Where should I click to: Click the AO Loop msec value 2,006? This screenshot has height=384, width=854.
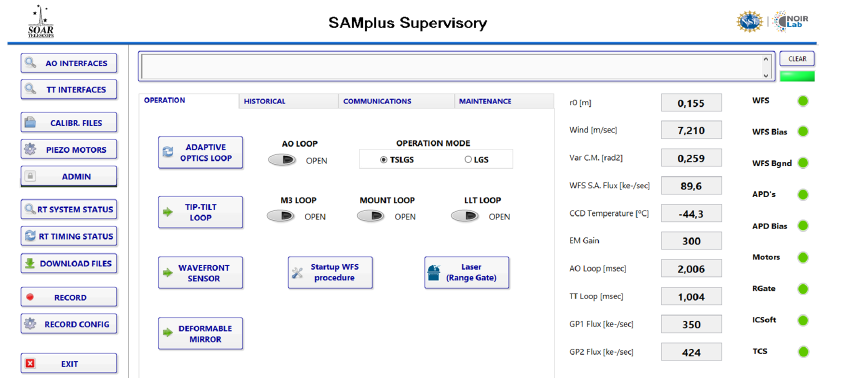click(x=691, y=269)
